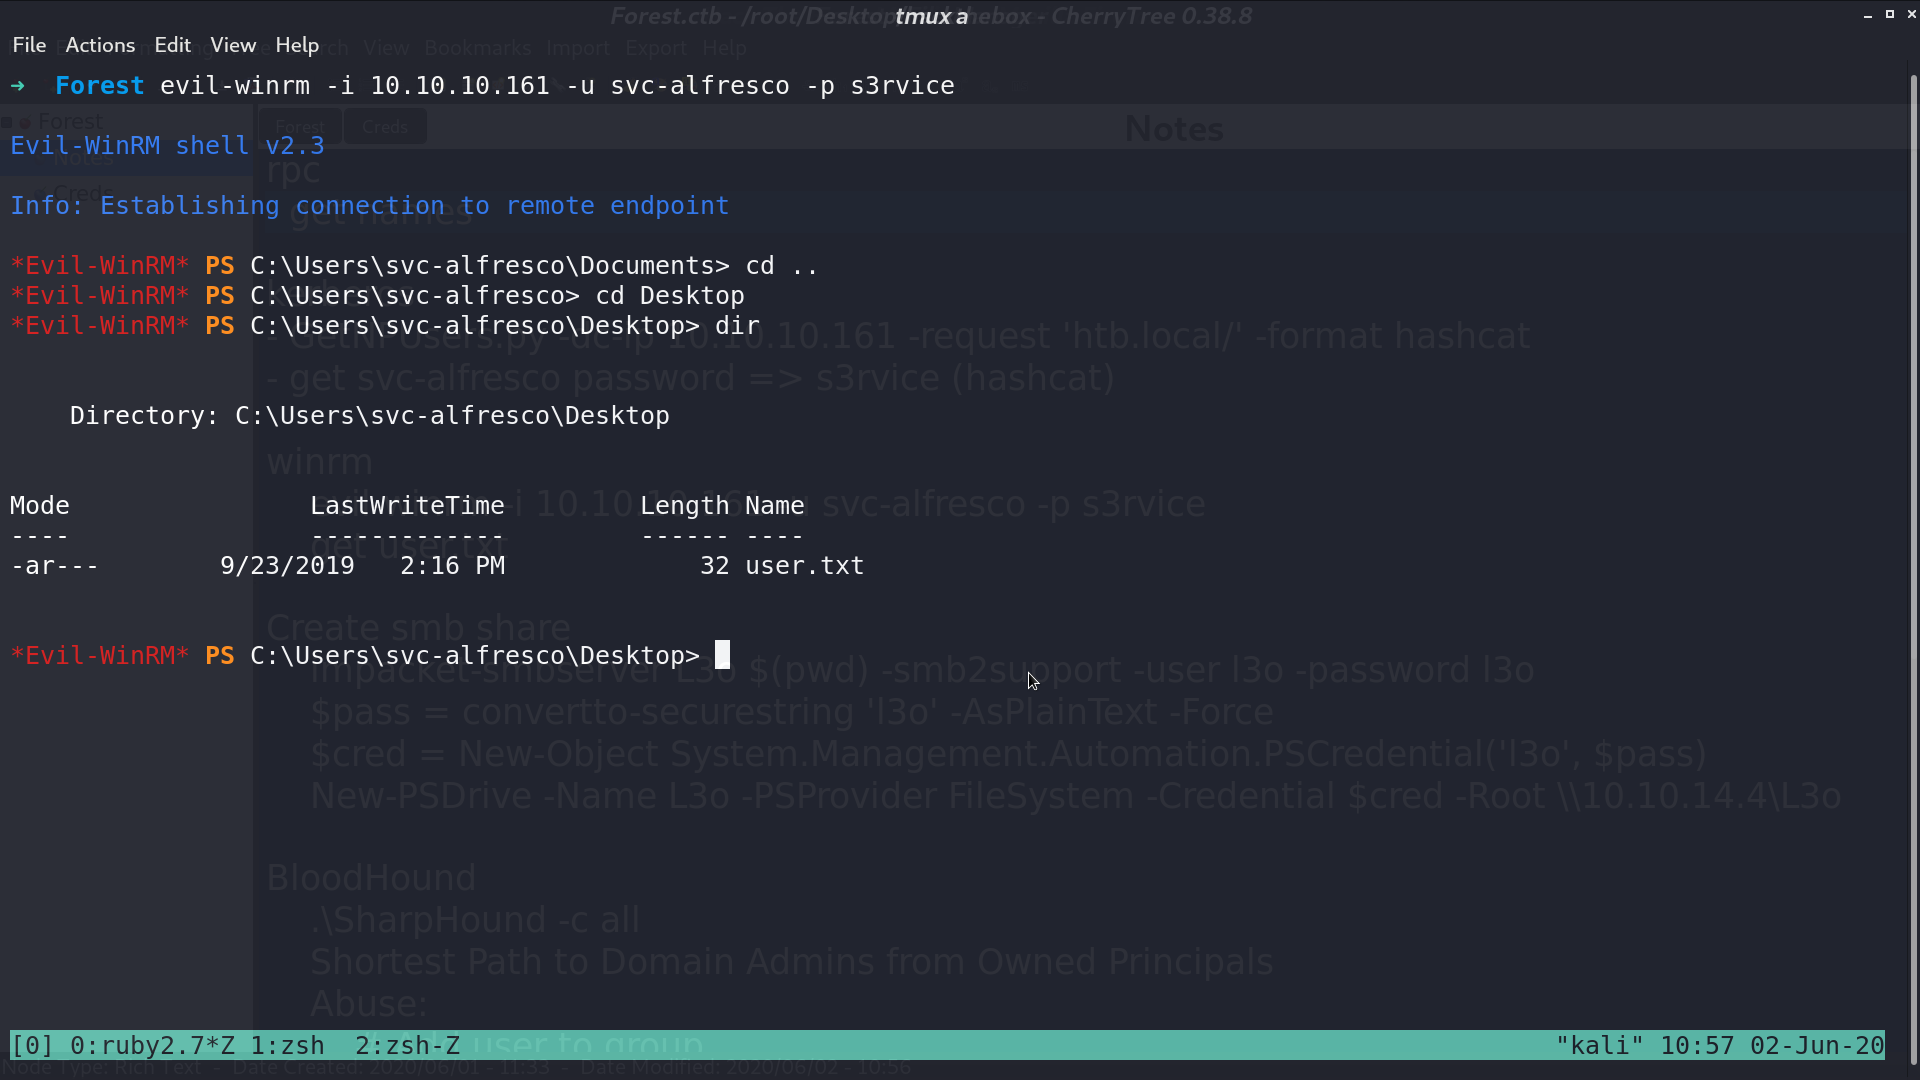This screenshot has height=1080, width=1920.
Task: Click the user.txt file name
Action: click(804, 566)
